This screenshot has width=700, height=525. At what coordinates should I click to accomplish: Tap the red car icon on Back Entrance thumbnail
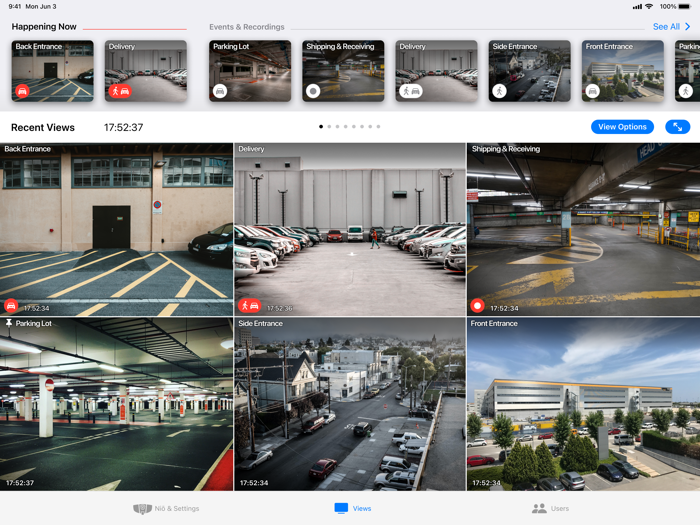tap(22, 91)
